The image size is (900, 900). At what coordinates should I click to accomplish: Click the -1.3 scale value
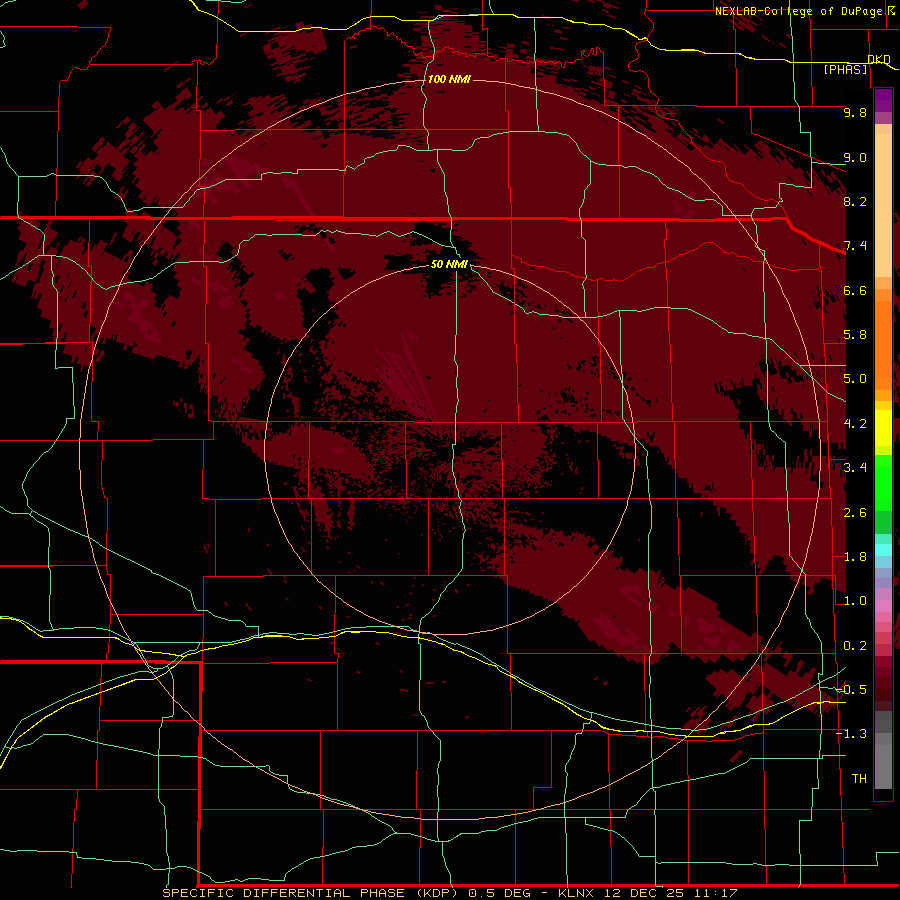851,734
